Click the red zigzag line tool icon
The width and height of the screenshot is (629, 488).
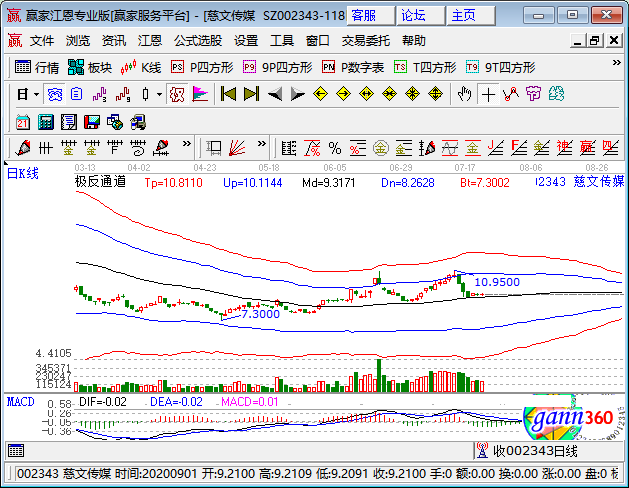coord(511,94)
